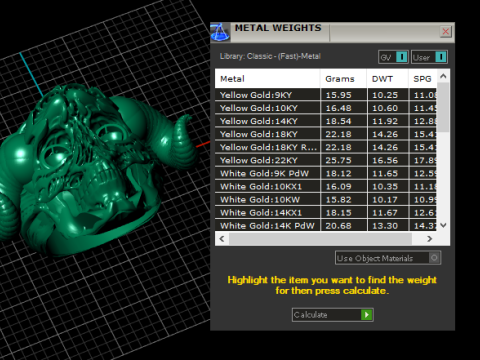
Task: Select the Yellow Gold:18KY row
Action: (x=326, y=134)
